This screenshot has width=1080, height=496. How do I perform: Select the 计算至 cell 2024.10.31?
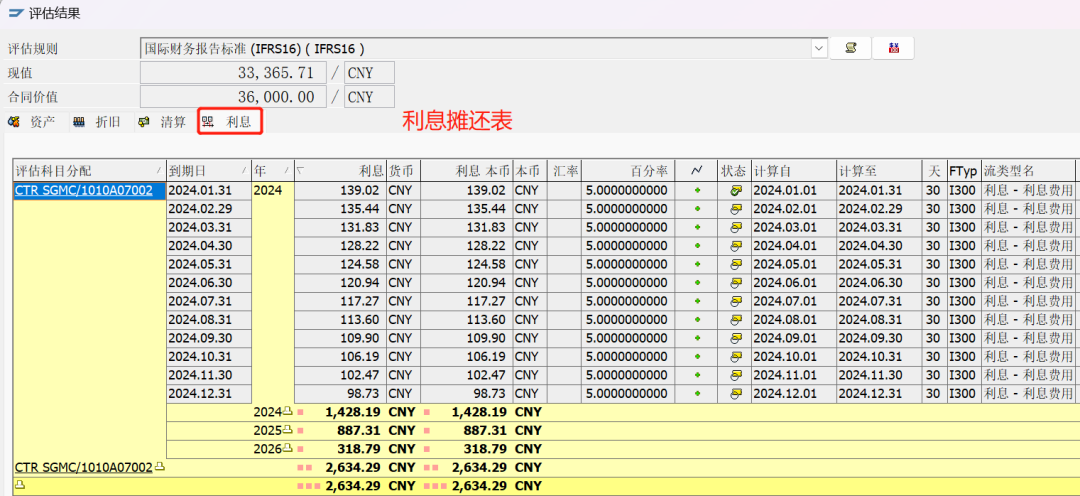pos(879,357)
